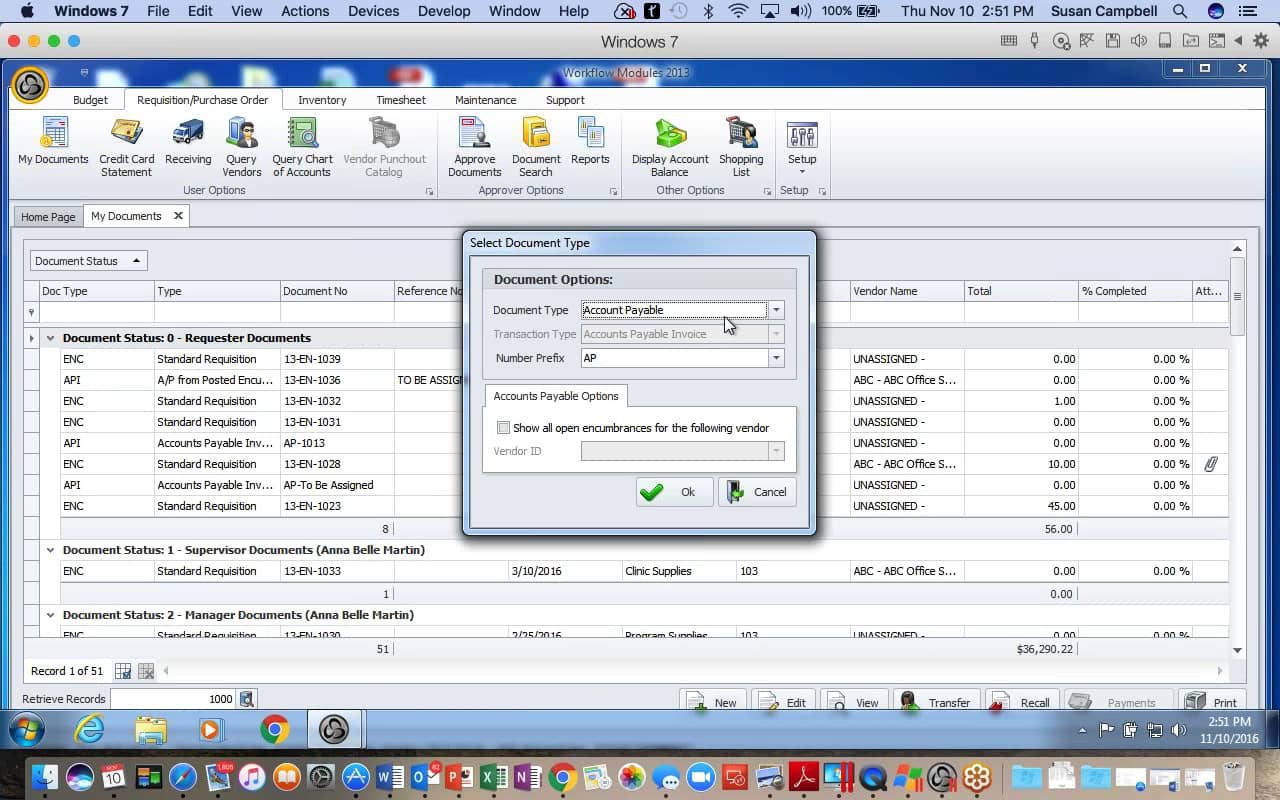The height and width of the screenshot is (800, 1280).
Task: Open Maintenance ribbon tab
Action: tap(485, 100)
